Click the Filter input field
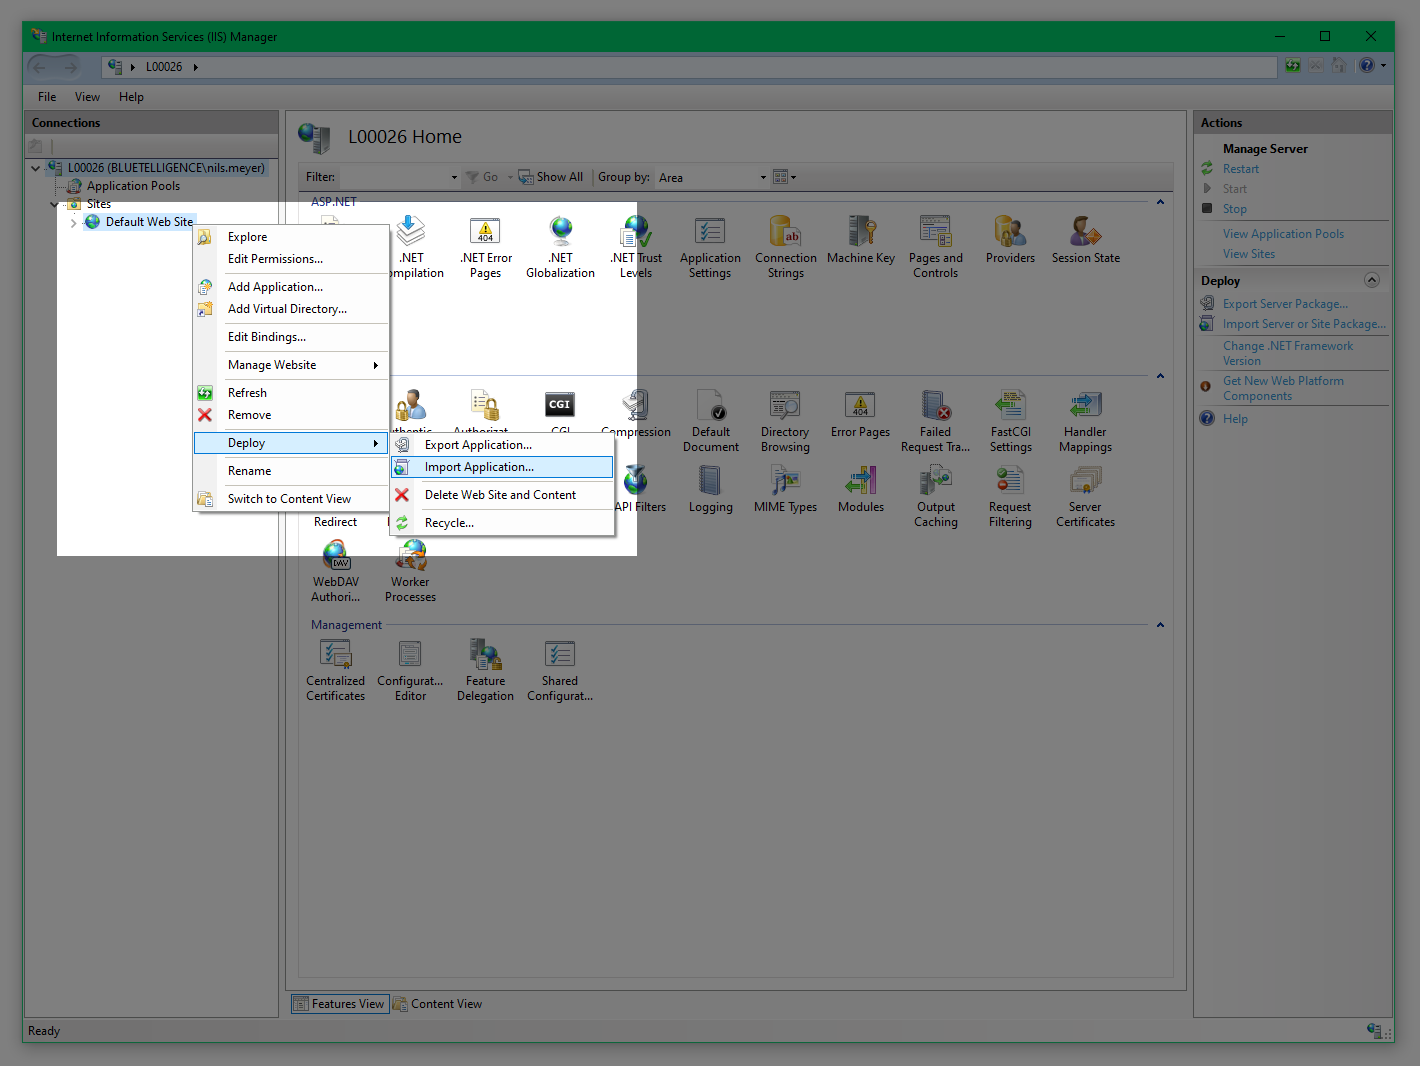 coord(396,178)
